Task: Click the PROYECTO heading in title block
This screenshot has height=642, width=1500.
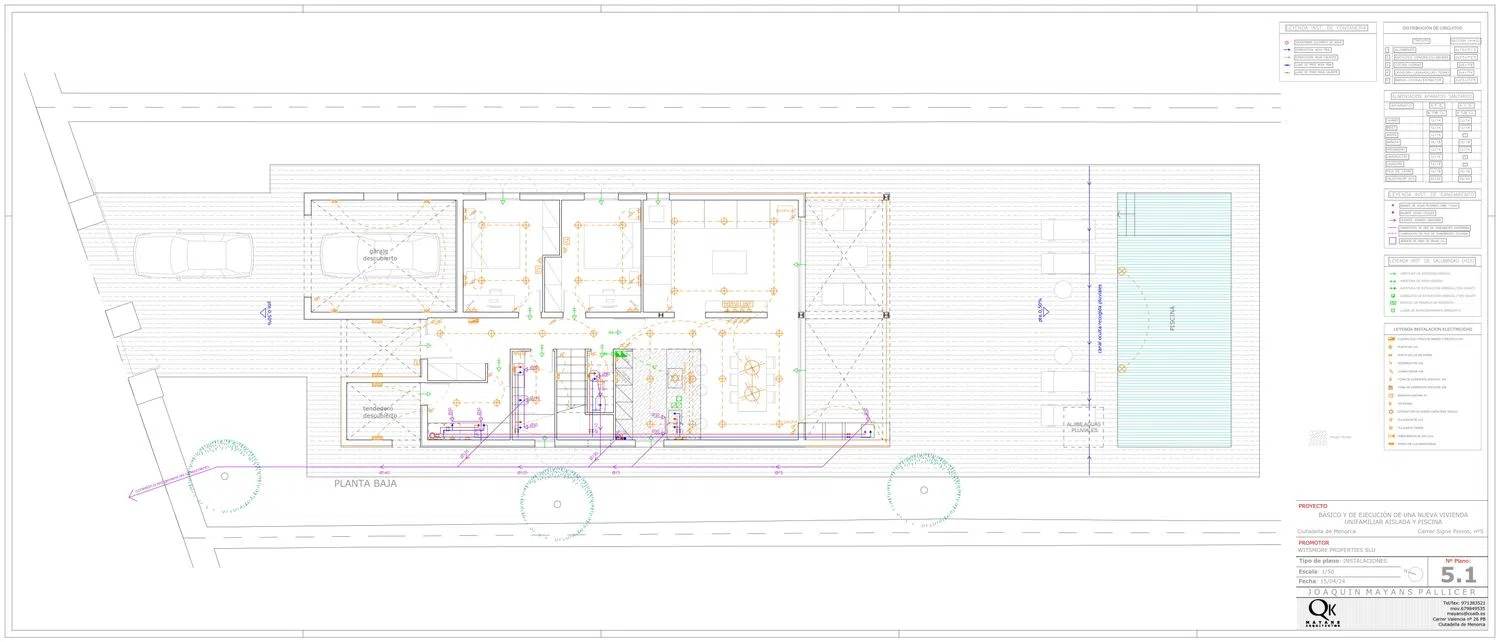Action: [x=1313, y=506]
